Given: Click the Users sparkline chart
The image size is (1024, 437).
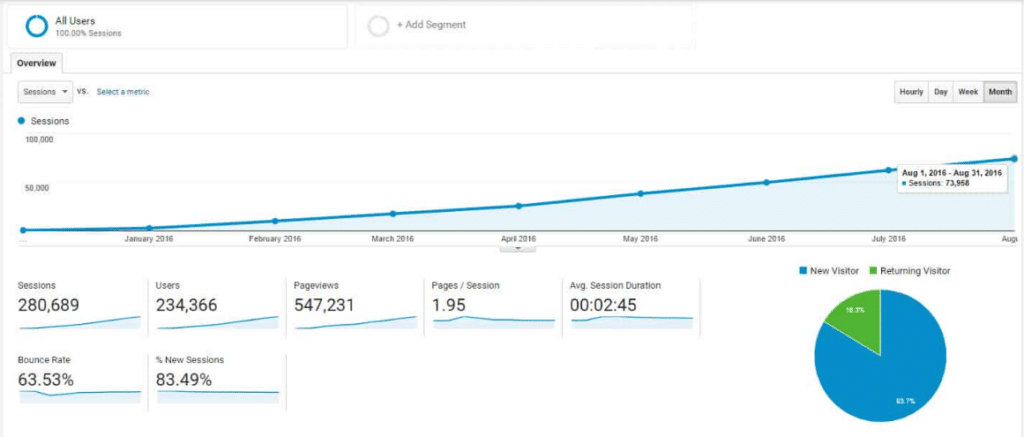Looking at the screenshot, I should (217, 322).
